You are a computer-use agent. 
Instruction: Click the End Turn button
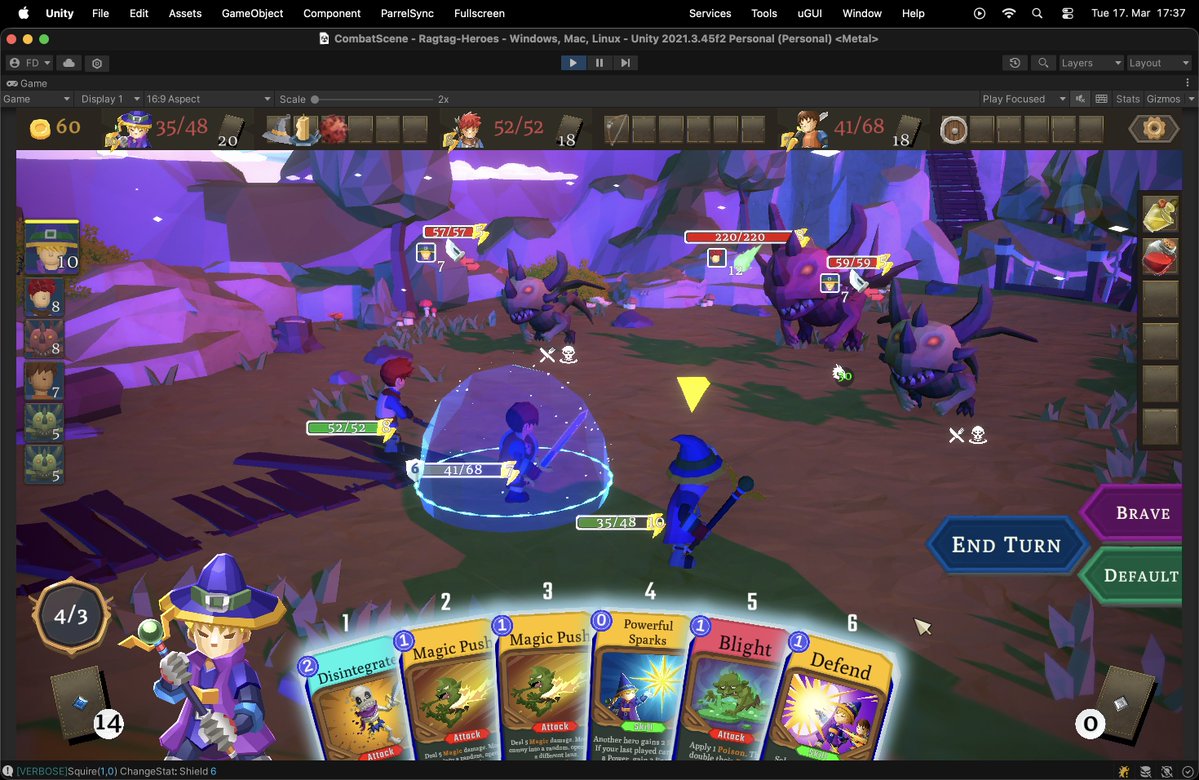click(1005, 545)
